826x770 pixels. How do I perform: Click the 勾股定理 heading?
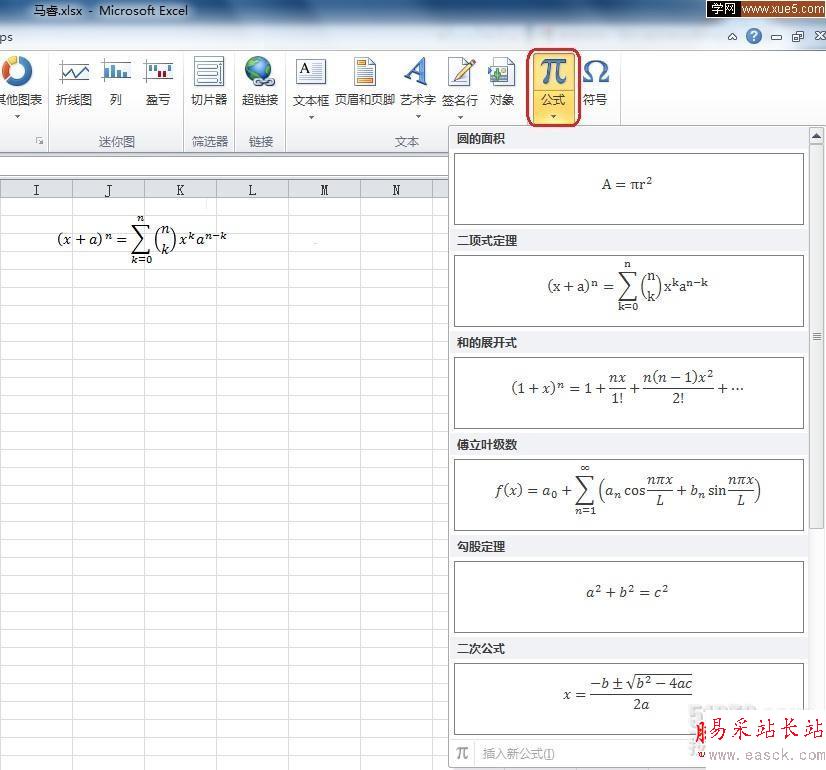480,547
